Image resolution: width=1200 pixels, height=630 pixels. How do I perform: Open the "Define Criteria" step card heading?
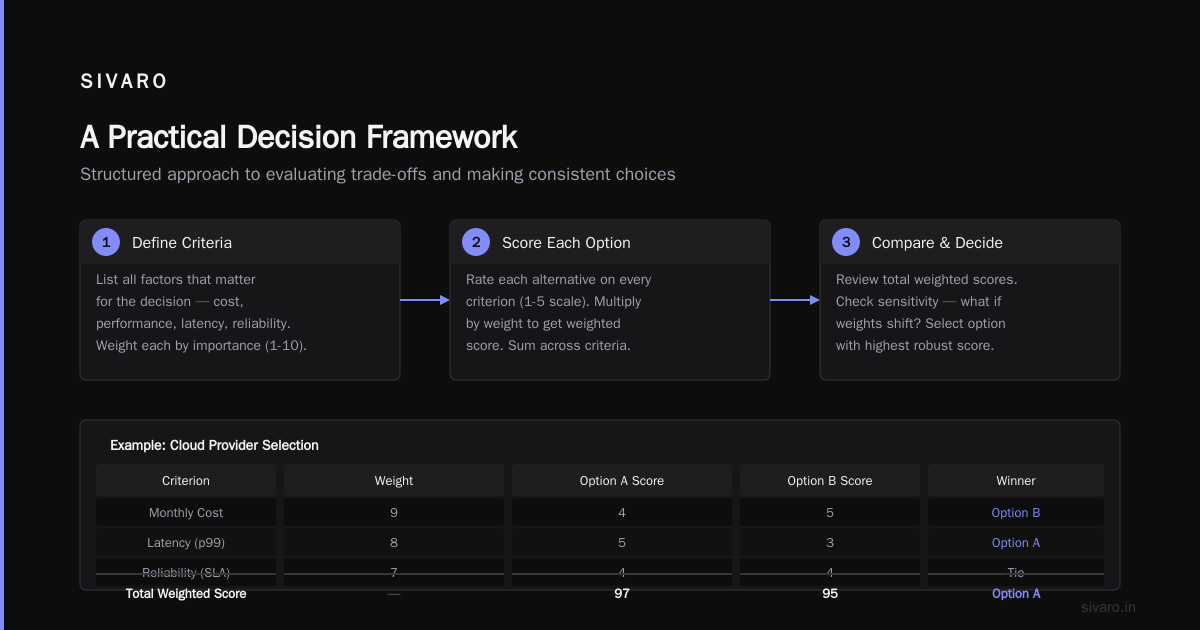tap(182, 242)
